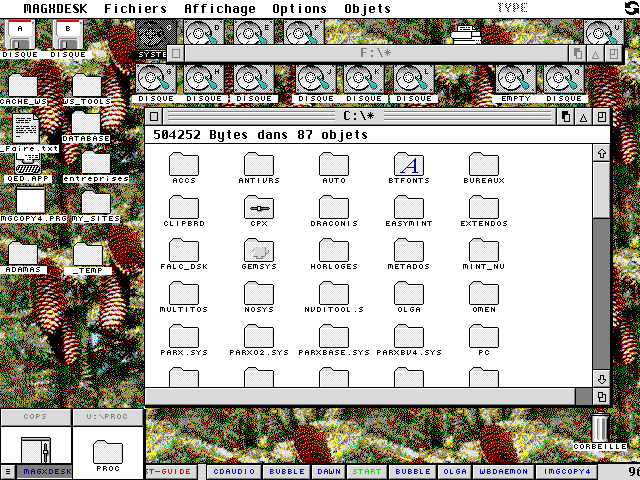Viewport: 640px width, 480px height.
Task: Open the Fichiers menu
Action: pos(136,9)
